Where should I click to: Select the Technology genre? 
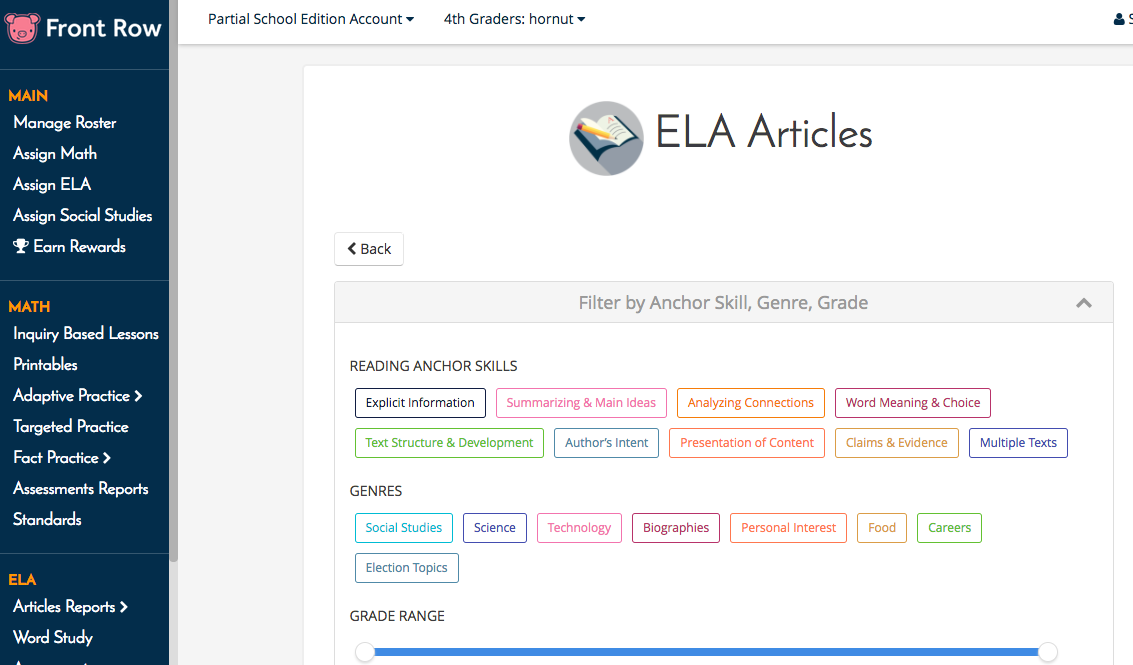tap(579, 528)
